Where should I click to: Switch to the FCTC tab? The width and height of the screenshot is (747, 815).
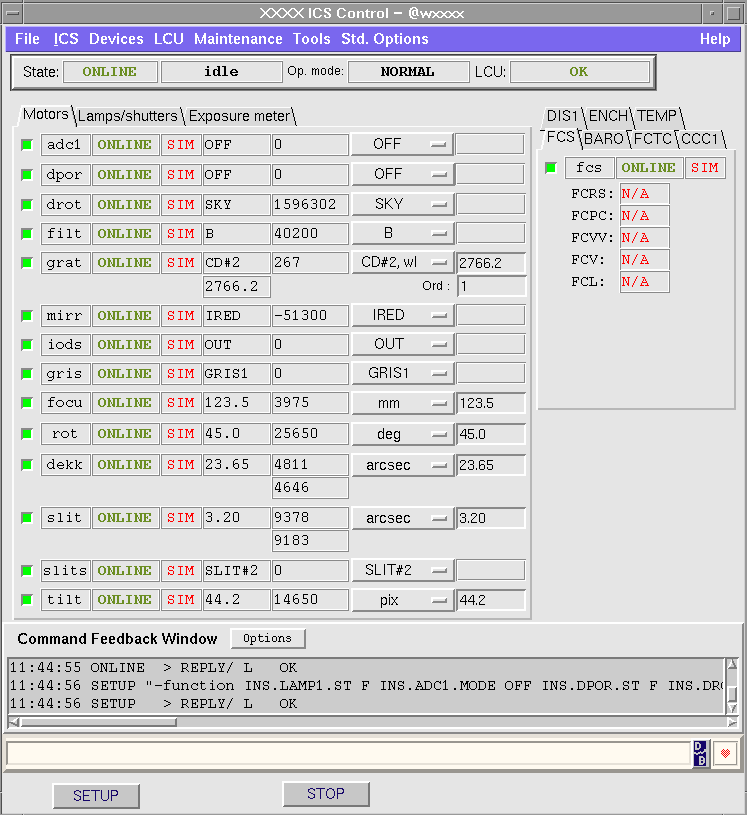point(653,139)
